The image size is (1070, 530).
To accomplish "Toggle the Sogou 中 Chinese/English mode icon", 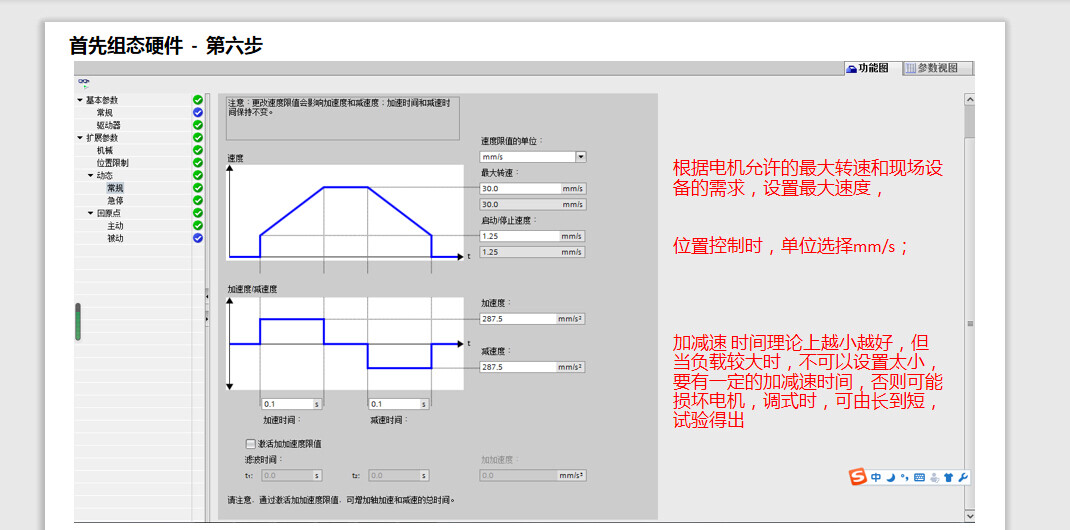I will 876,477.
